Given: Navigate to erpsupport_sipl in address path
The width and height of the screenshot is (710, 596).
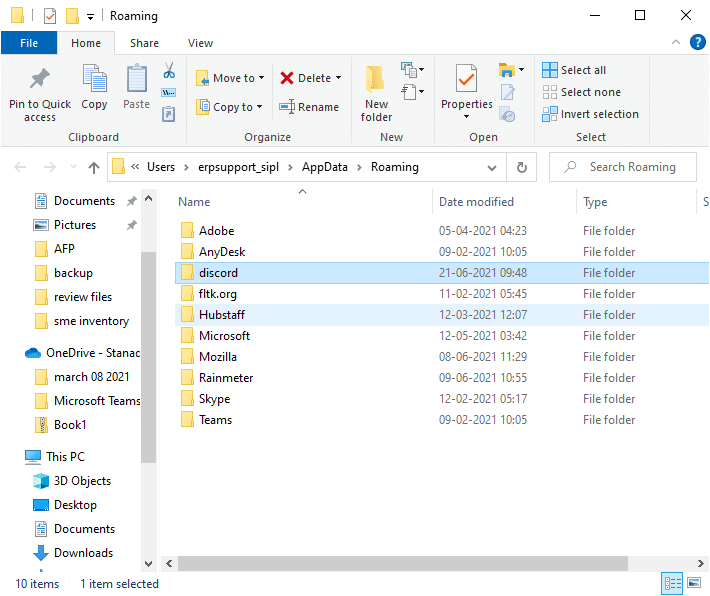Looking at the screenshot, I should (238, 167).
